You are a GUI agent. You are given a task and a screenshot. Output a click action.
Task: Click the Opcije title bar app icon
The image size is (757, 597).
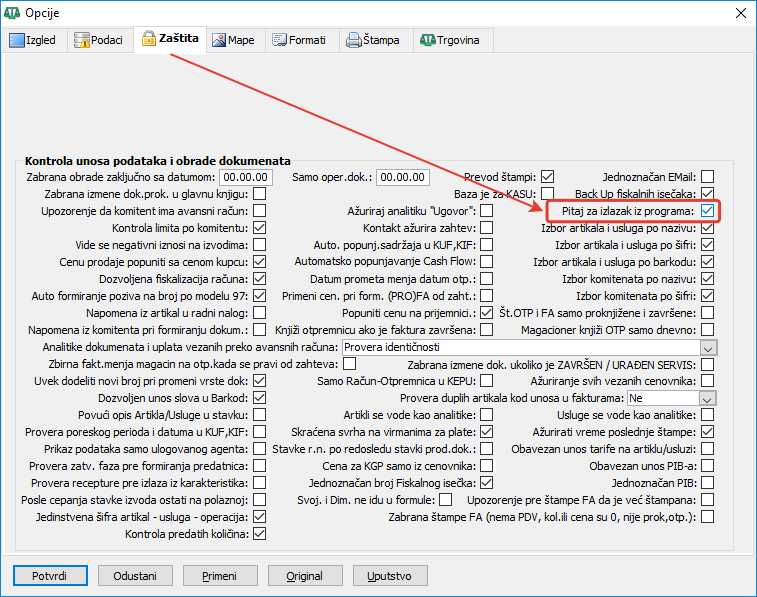pyautogui.click(x=12, y=13)
